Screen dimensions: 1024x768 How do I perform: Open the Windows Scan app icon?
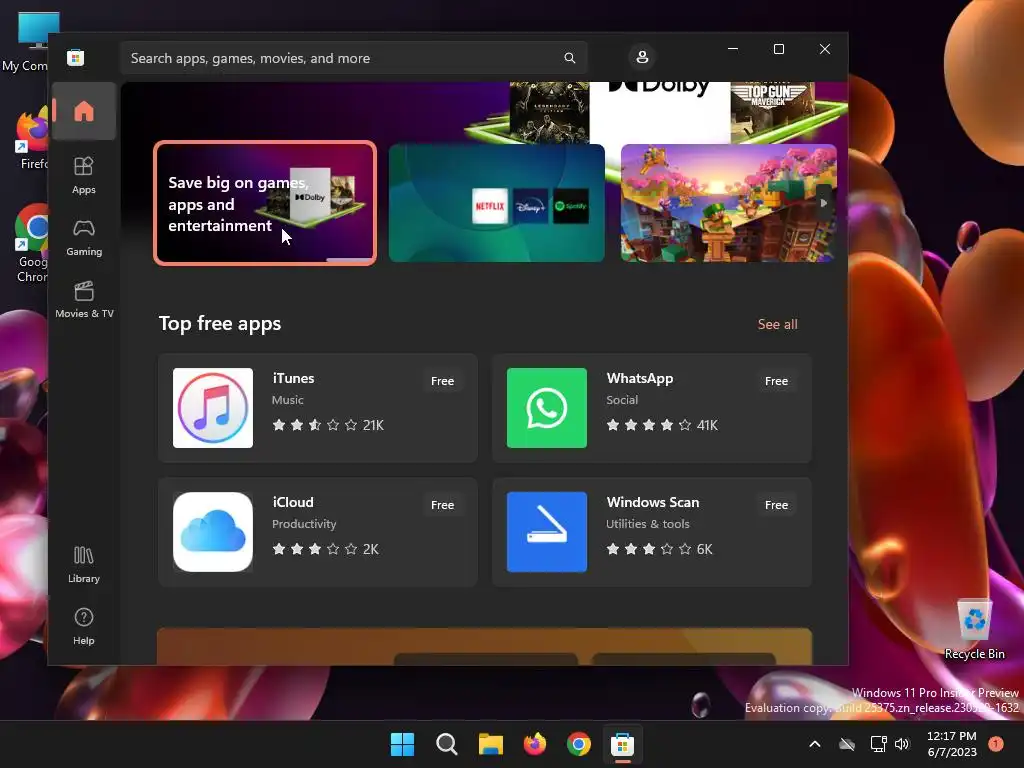pyautogui.click(x=547, y=532)
